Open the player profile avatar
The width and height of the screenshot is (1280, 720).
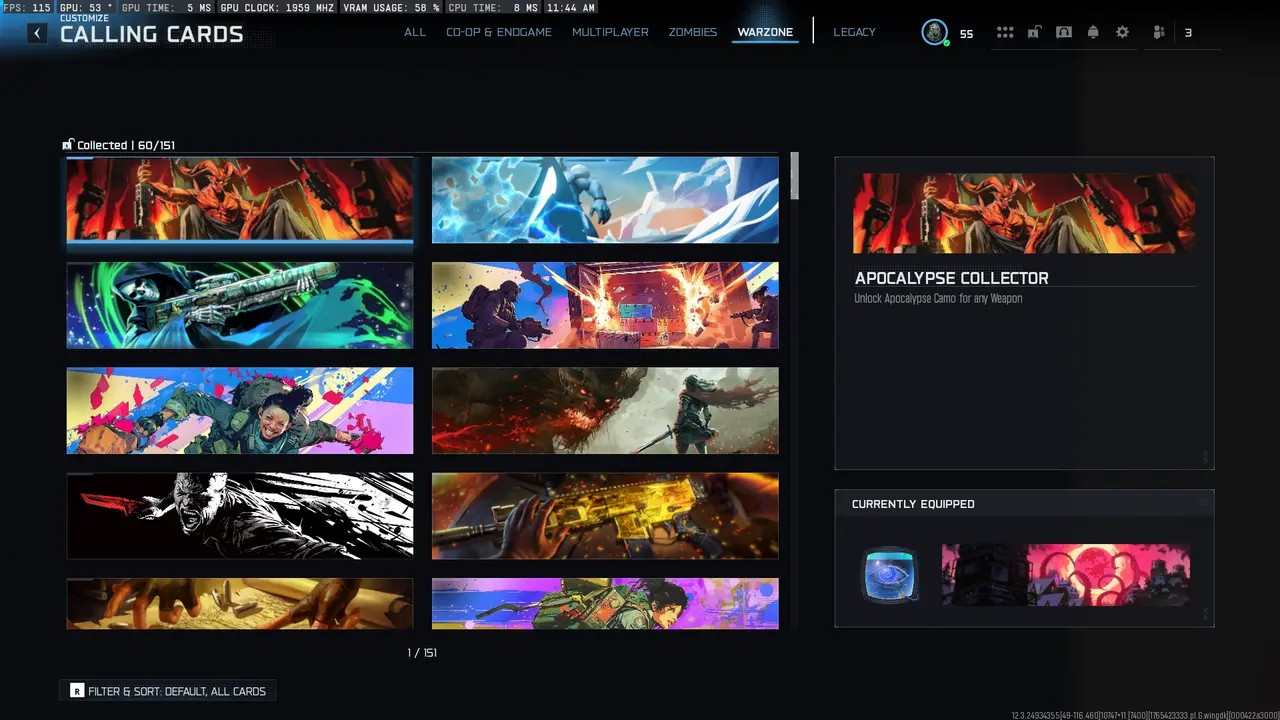click(935, 32)
